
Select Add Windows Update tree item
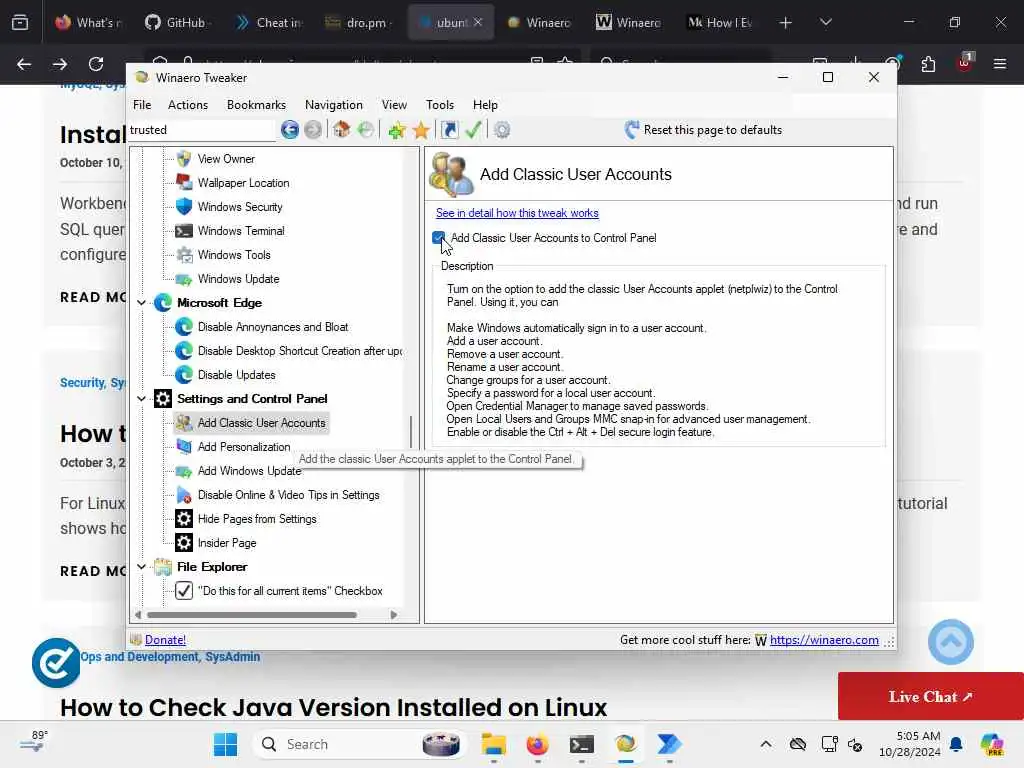[249, 471]
